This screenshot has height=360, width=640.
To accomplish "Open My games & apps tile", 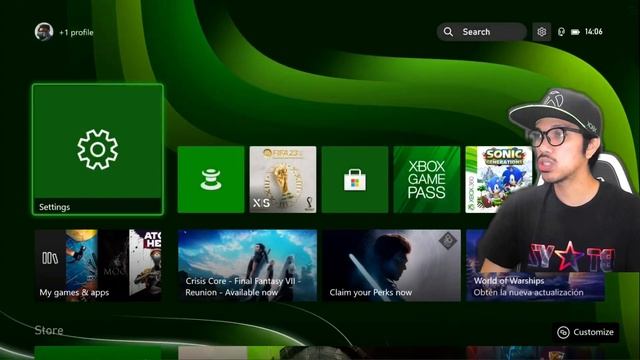I will [98, 265].
